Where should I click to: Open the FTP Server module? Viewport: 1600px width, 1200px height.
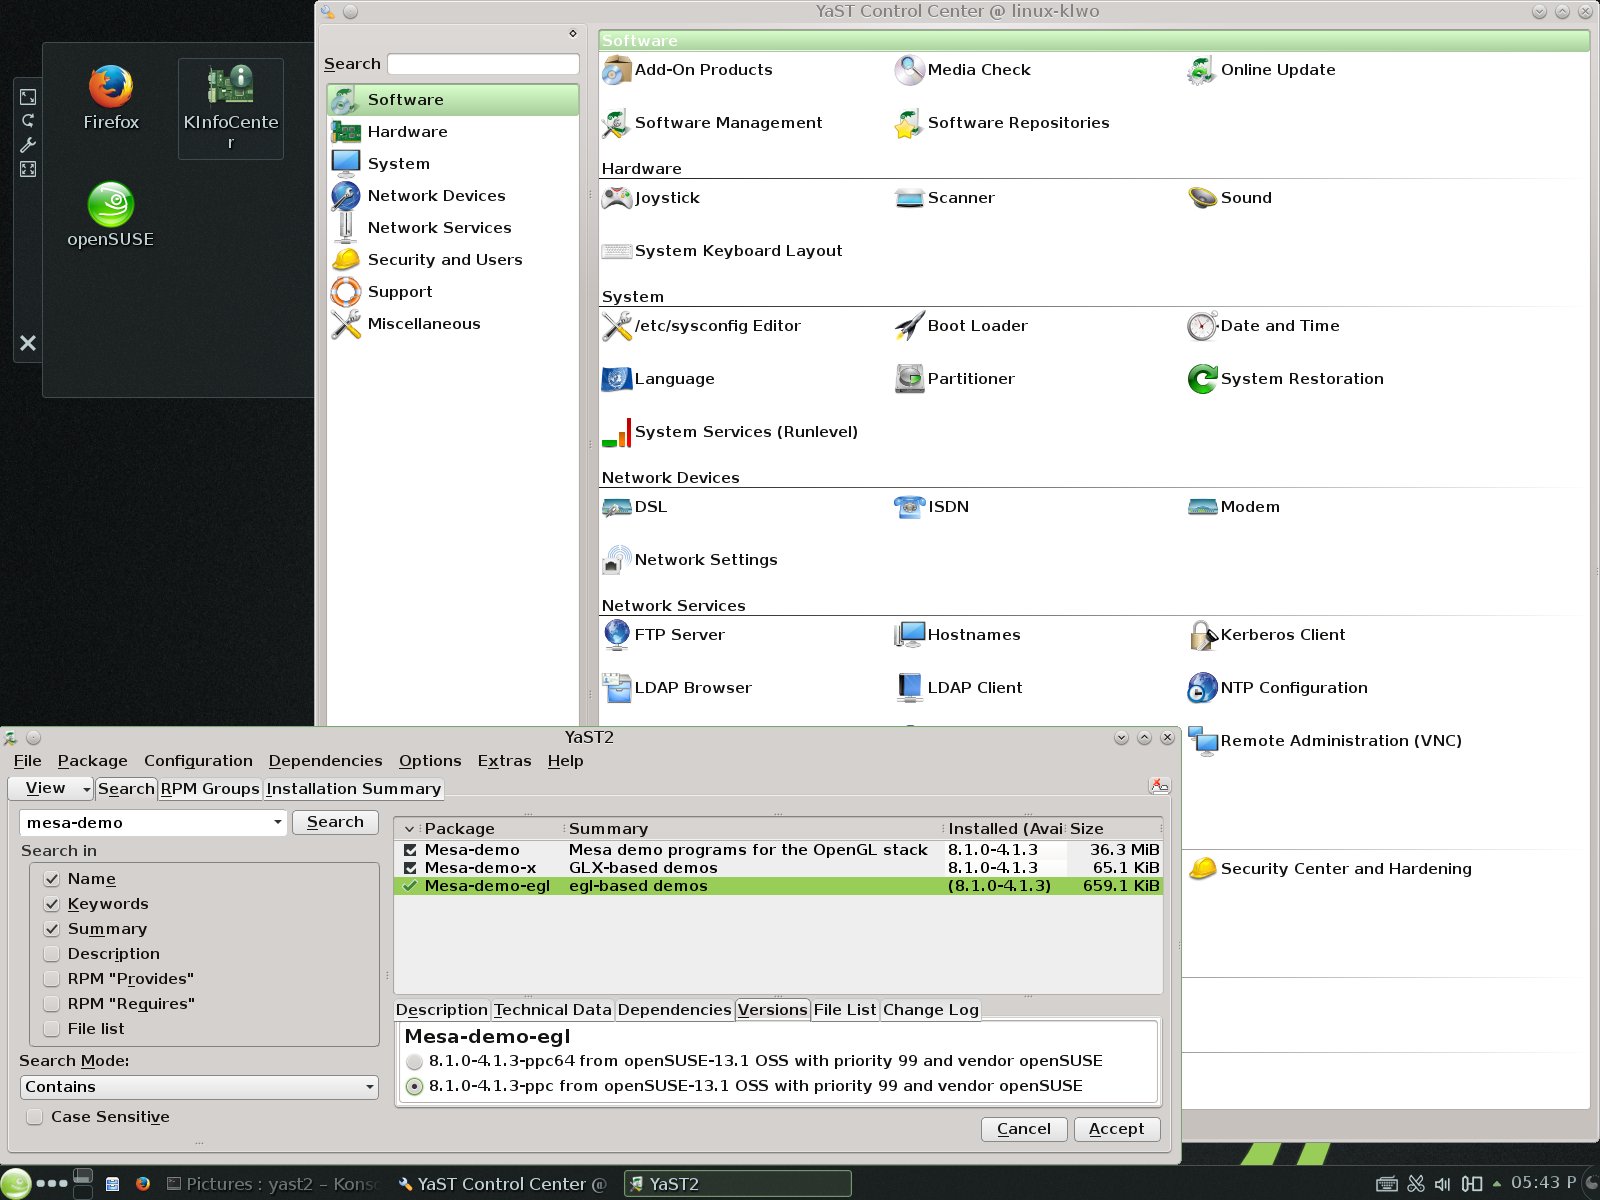click(x=617, y=635)
